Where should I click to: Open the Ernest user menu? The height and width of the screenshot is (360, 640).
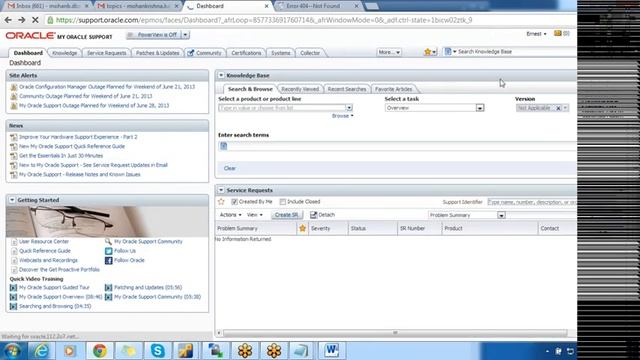(536, 34)
